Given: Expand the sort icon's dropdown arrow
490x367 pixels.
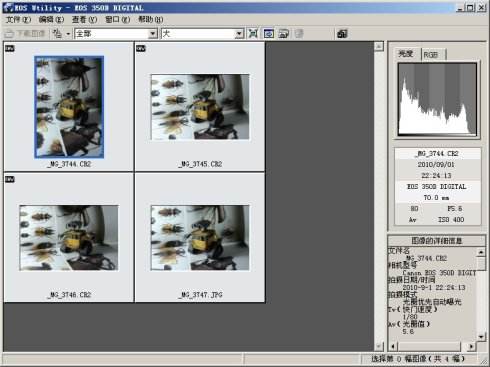Looking at the screenshot, I should point(68,34).
